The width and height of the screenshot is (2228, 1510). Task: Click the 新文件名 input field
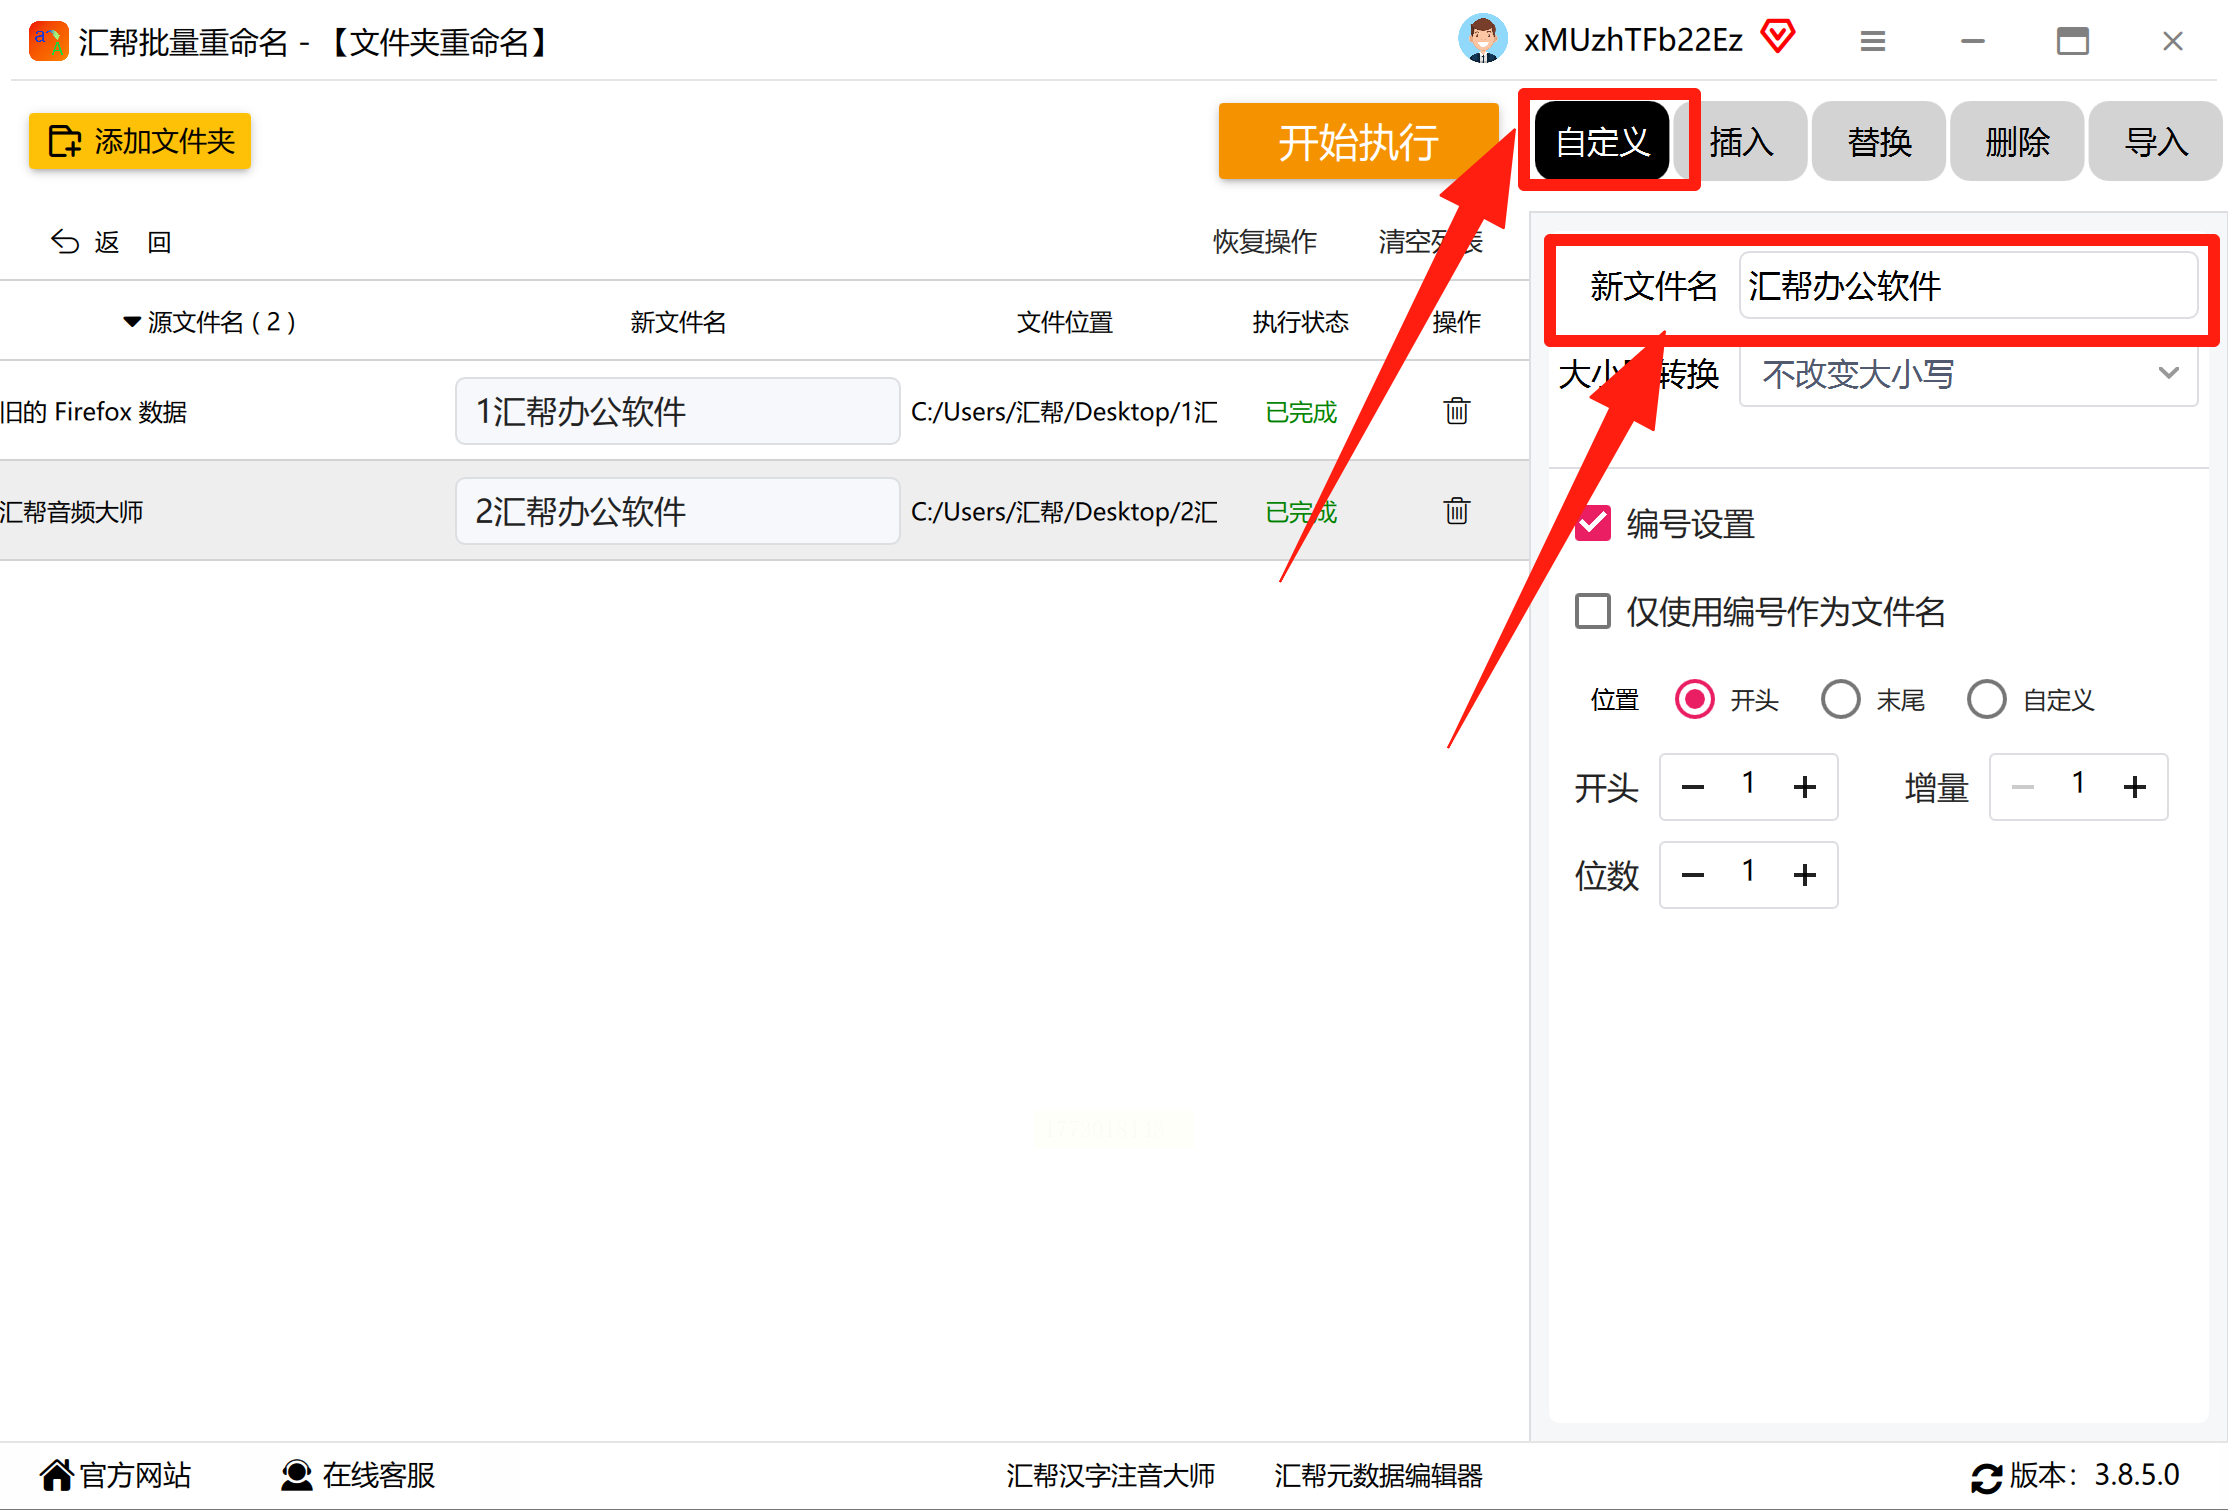tap(1966, 286)
